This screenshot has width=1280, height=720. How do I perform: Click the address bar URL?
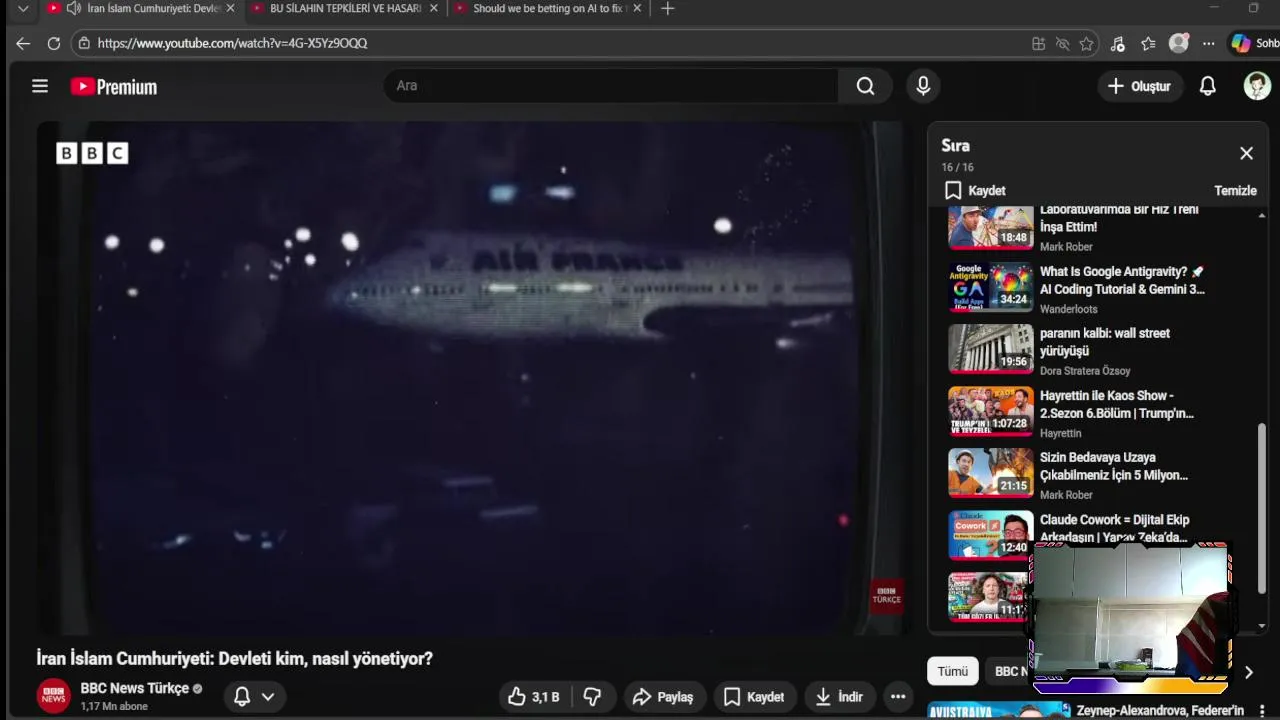pos(232,43)
